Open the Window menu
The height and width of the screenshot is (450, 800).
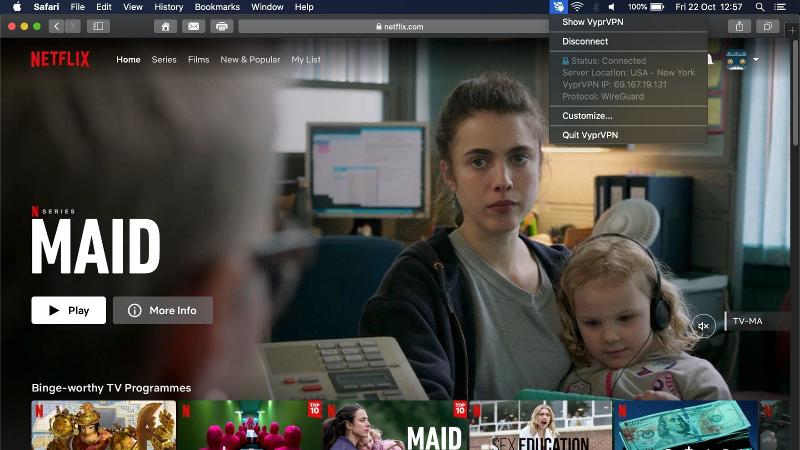pyautogui.click(x=267, y=7)
